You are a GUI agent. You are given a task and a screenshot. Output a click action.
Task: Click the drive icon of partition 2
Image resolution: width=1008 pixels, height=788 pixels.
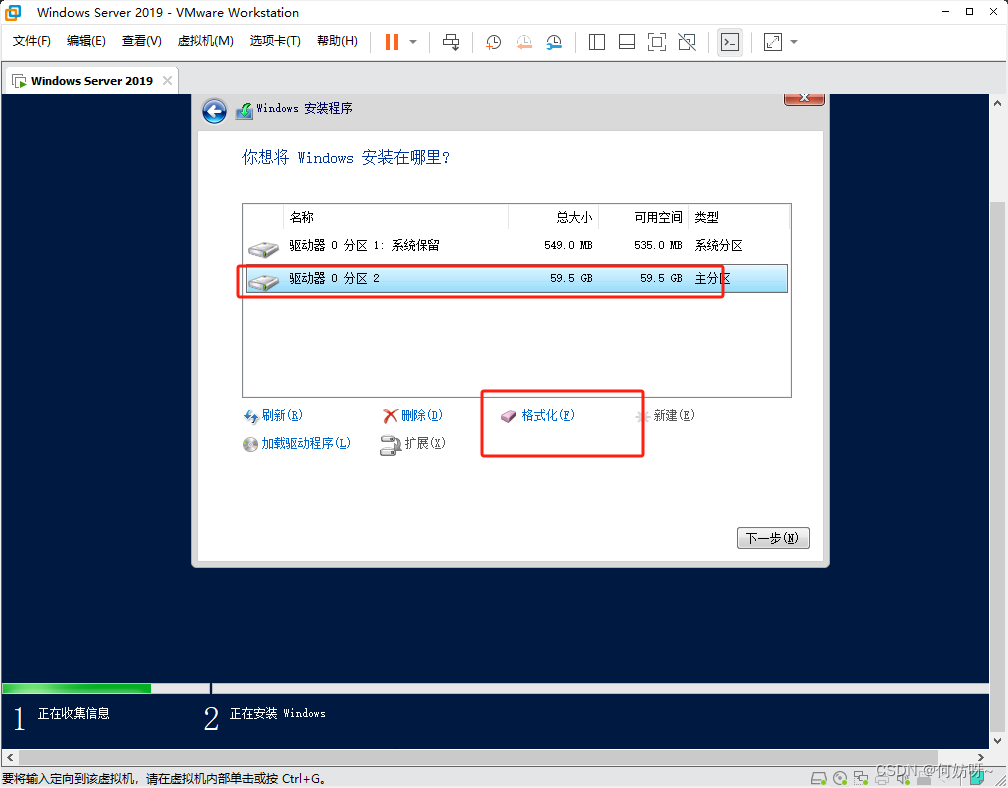(x=264, y=281)
